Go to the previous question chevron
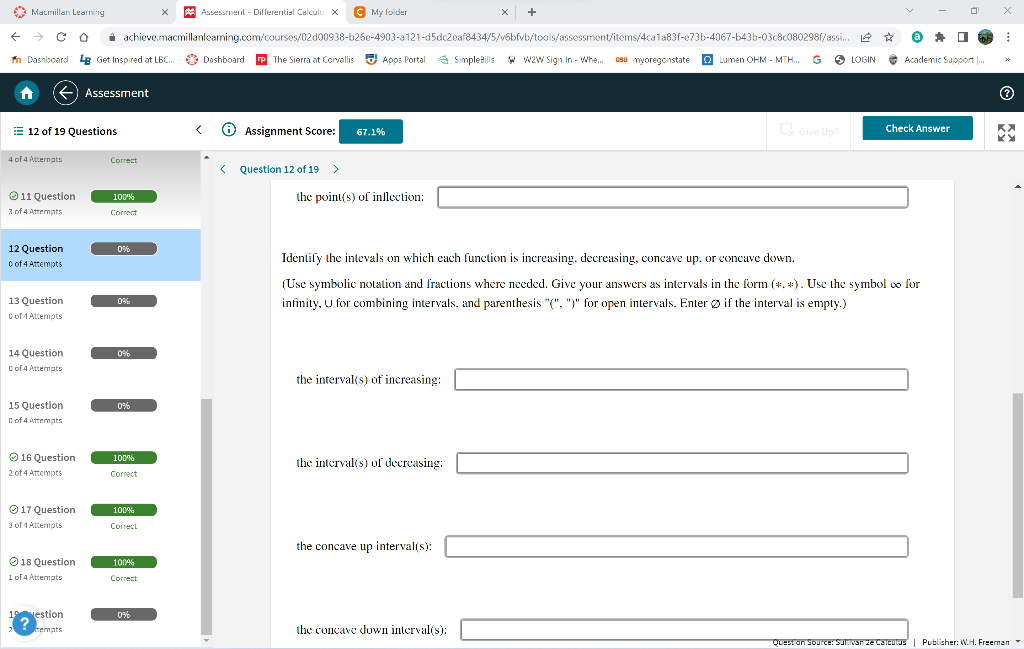 (x=223, y=169)
